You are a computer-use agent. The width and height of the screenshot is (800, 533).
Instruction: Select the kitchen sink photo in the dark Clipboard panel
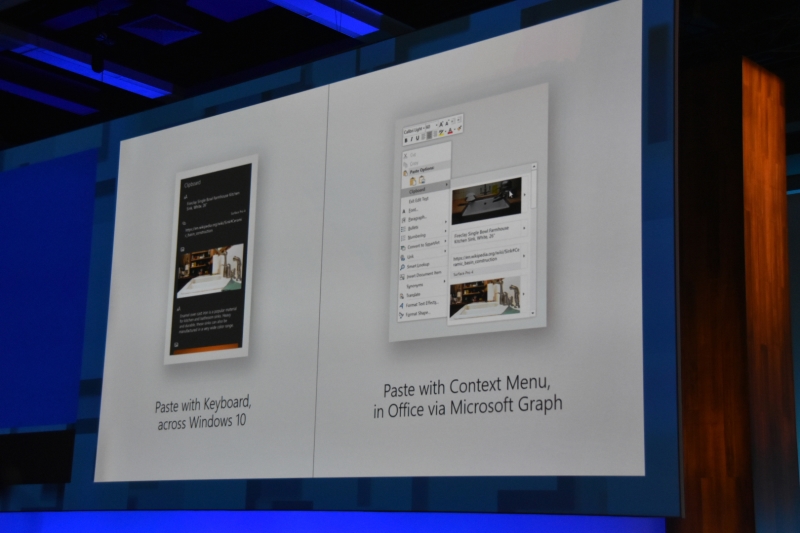click(210, 272)
